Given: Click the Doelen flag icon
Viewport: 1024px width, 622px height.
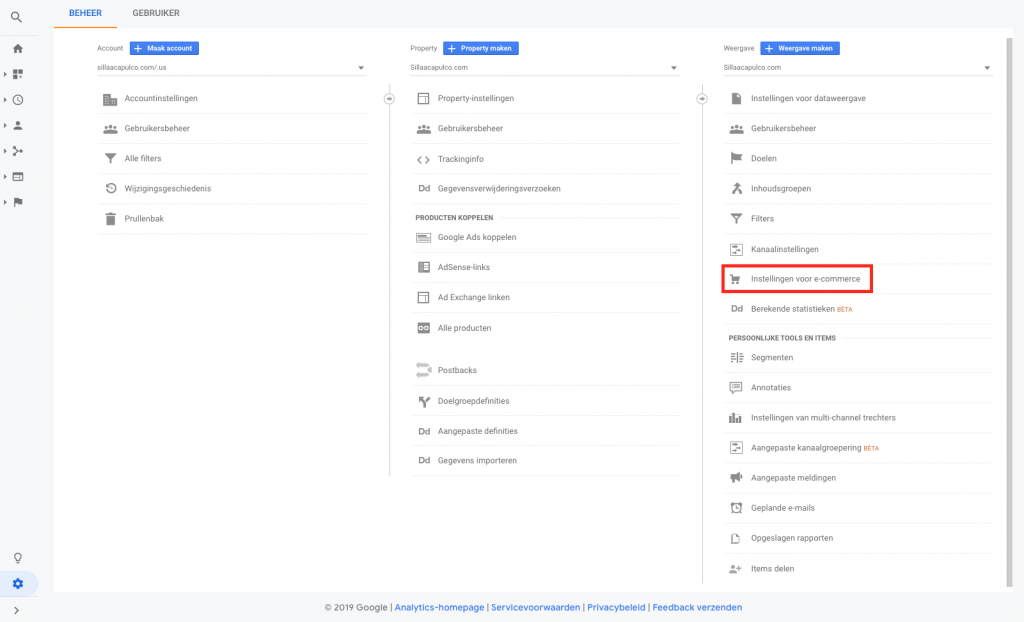Looking at the screenshot, I should click(x=736, y=158).
